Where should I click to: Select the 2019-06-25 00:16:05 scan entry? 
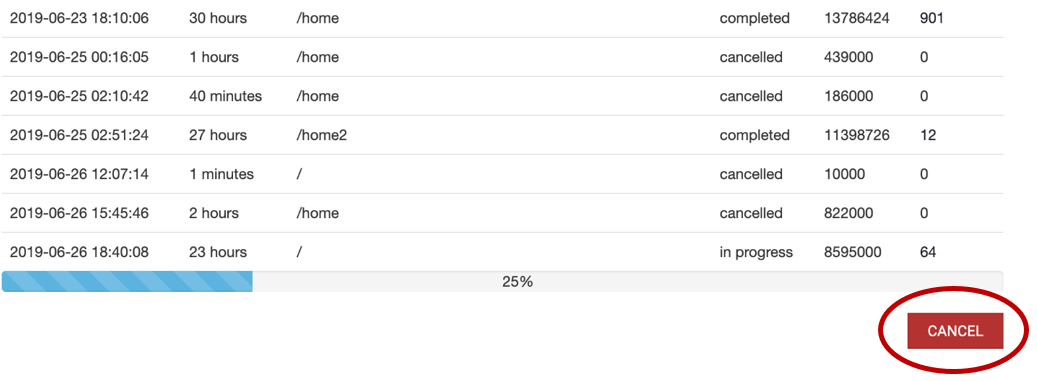502,58
